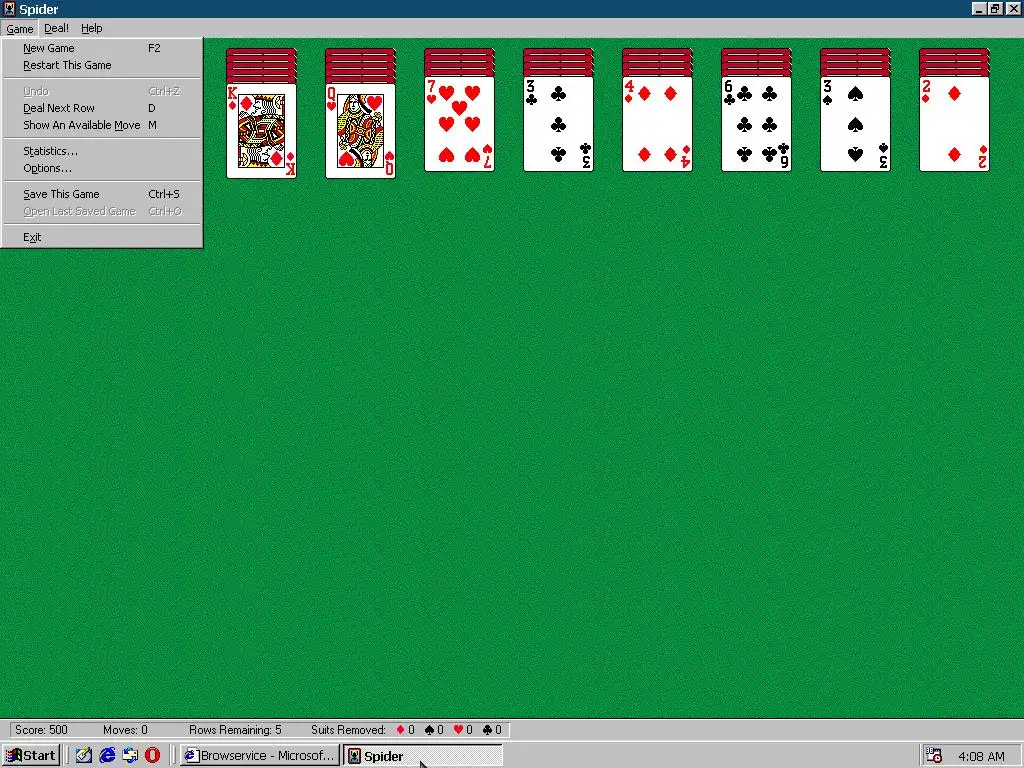Click the heart suits removed icon

tap(458, 729)
